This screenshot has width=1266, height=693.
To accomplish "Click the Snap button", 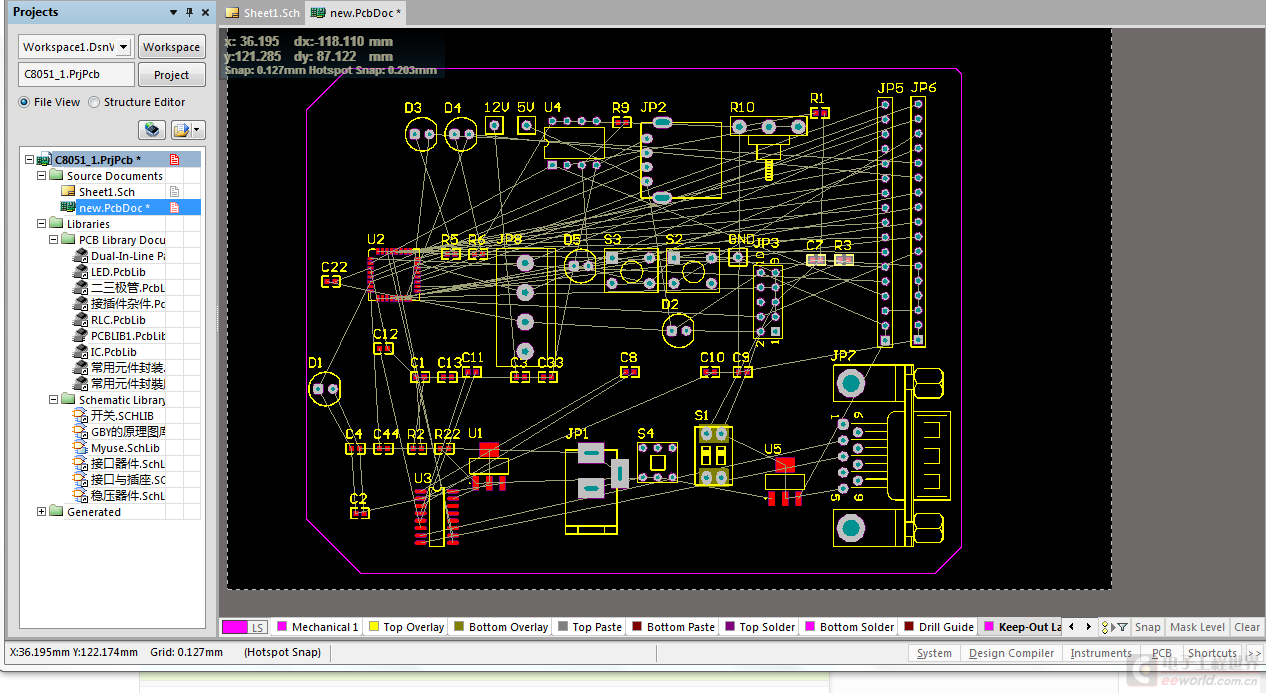I will [x=1148, y=627].
